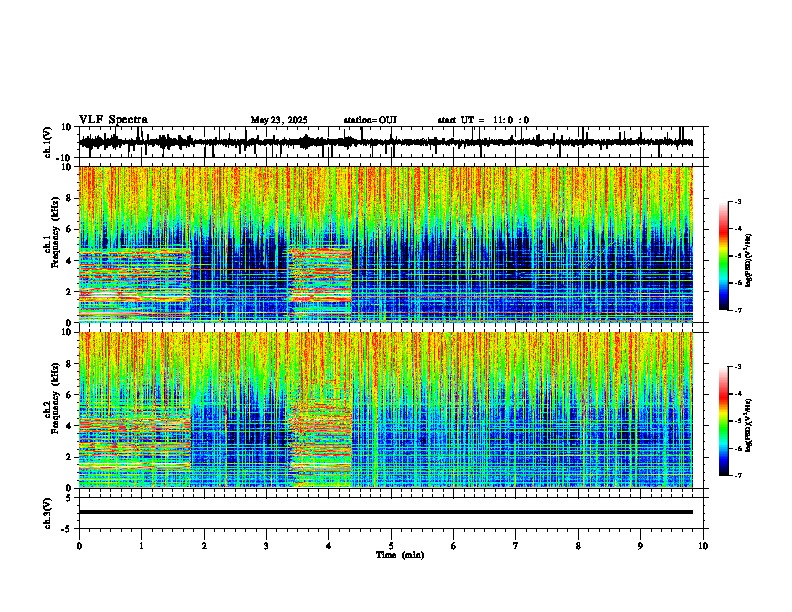Click the ch.3 flat voltage trace
This screenshot has height=612, width=792.
point(386,512)
